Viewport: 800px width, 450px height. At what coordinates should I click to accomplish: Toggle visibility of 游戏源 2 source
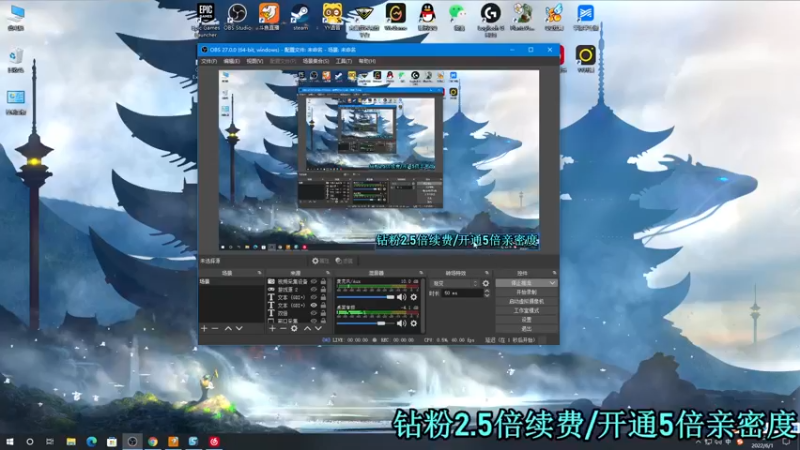[314, 289]
